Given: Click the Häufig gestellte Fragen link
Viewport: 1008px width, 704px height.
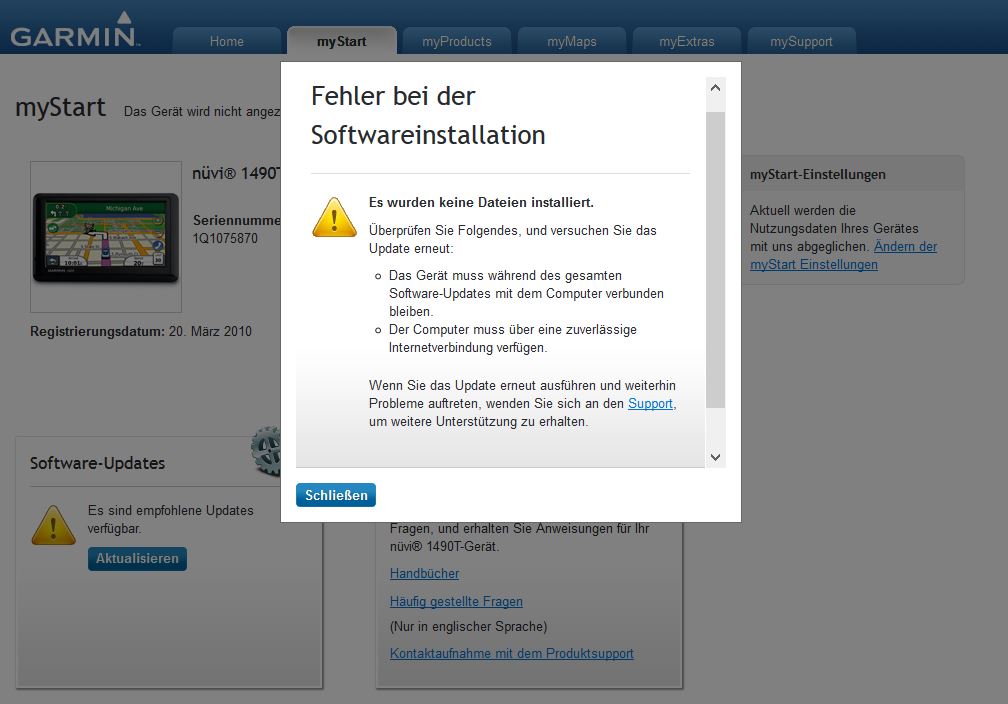Looking at the screenshot, I should click(456, 602).
